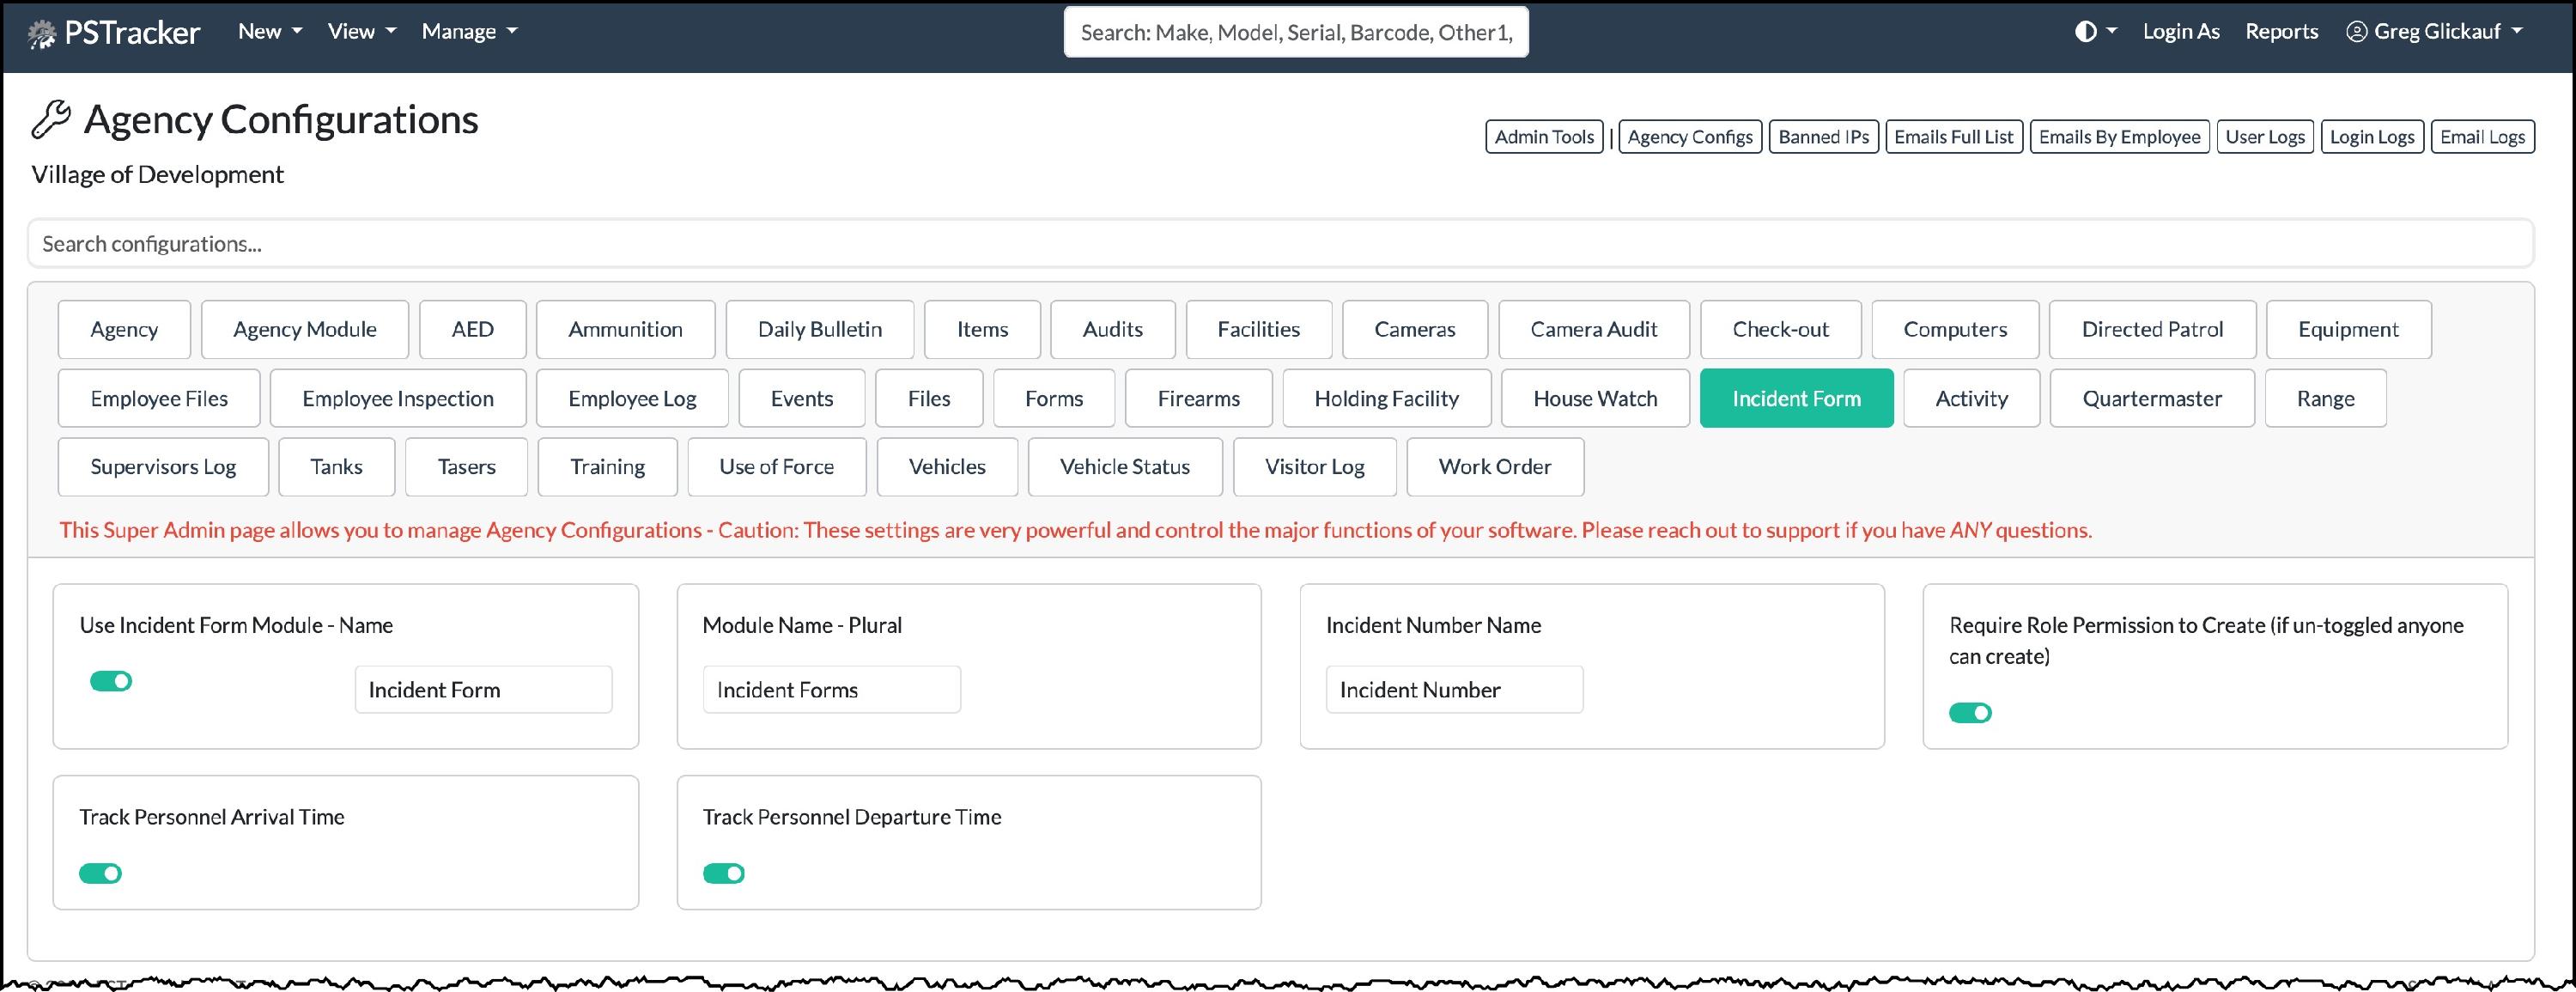The image size is (2576, 992).
Task: Open the Email Logs button
Action: click(2483, 137)
